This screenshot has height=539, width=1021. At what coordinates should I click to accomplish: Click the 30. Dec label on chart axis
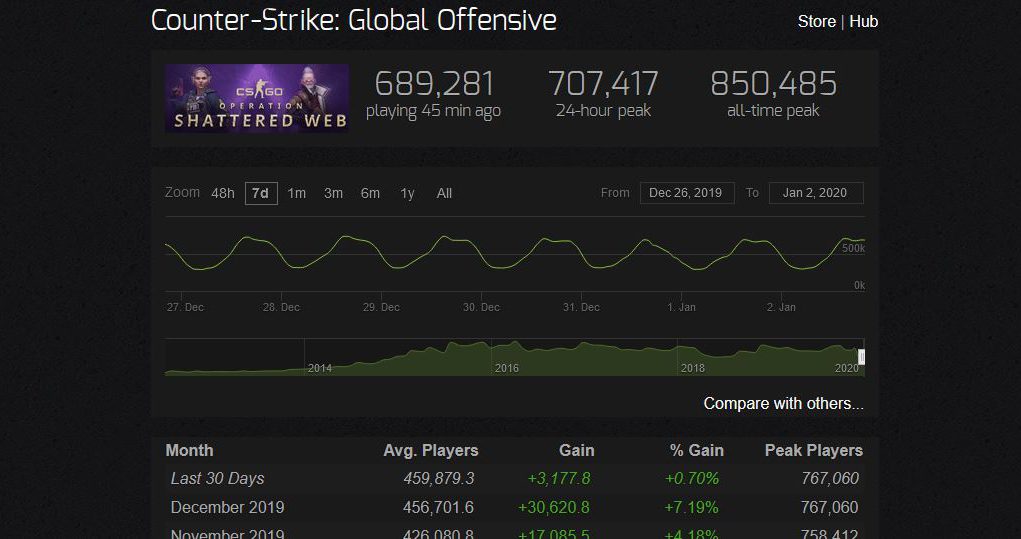481,307
